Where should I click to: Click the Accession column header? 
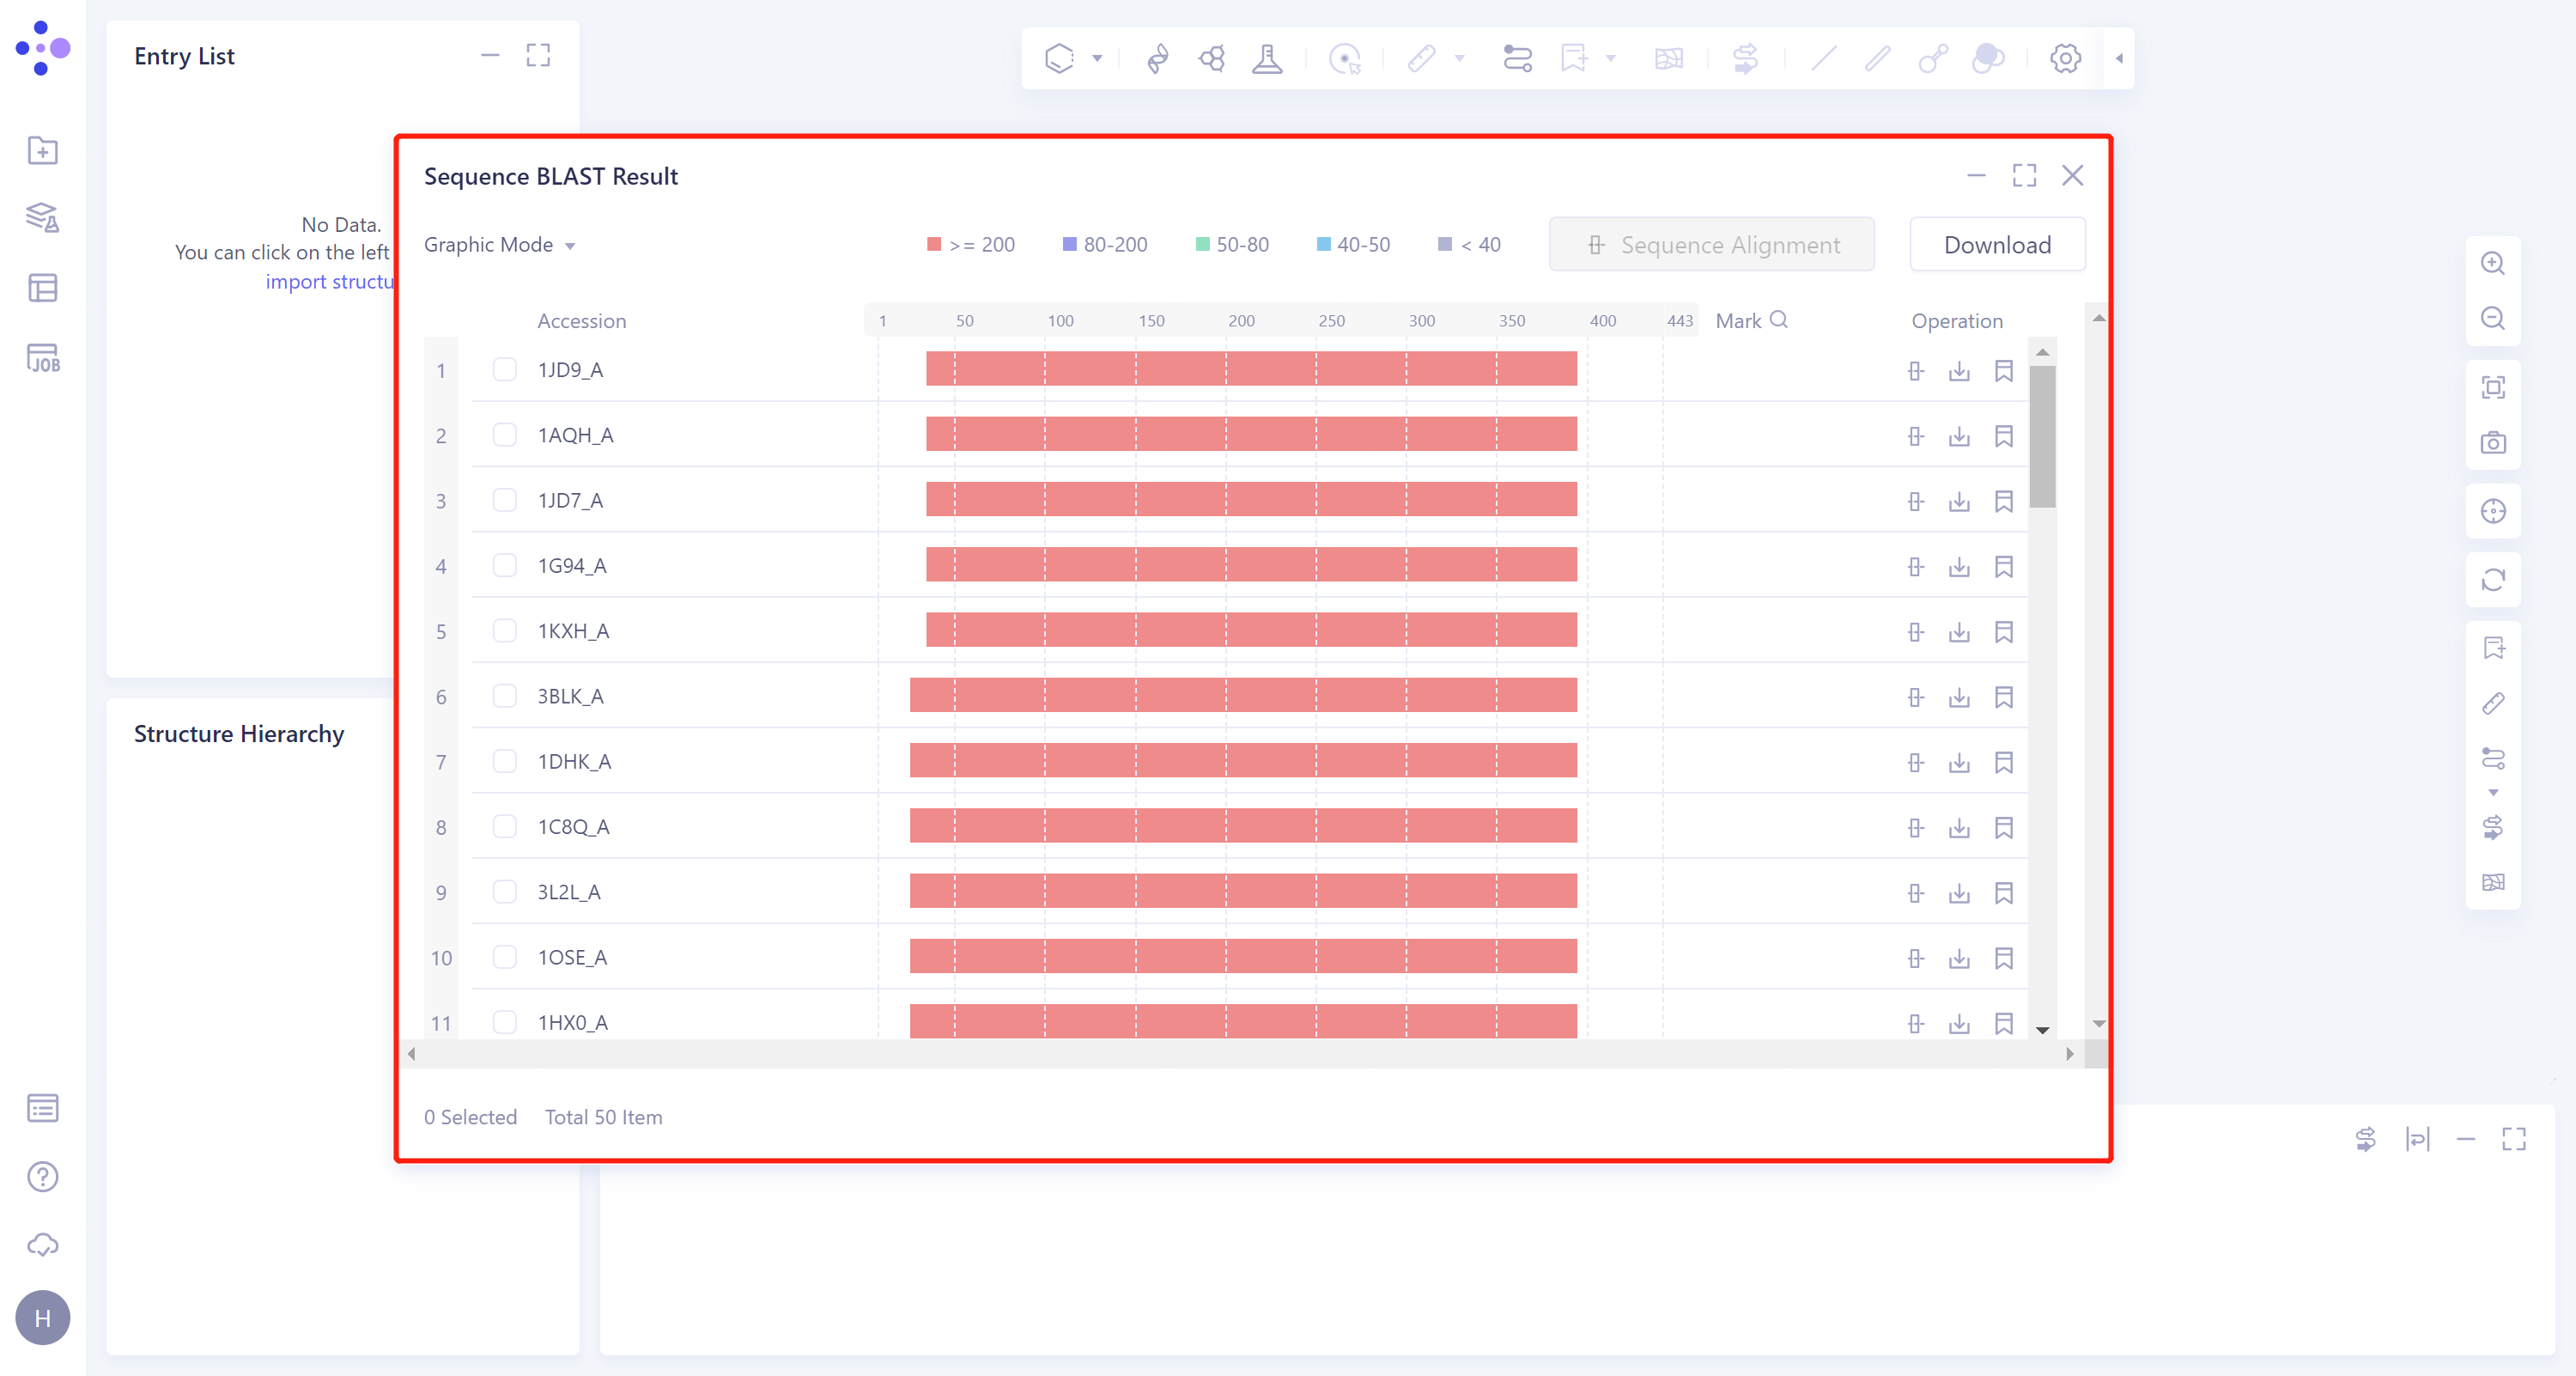point(581,321)
